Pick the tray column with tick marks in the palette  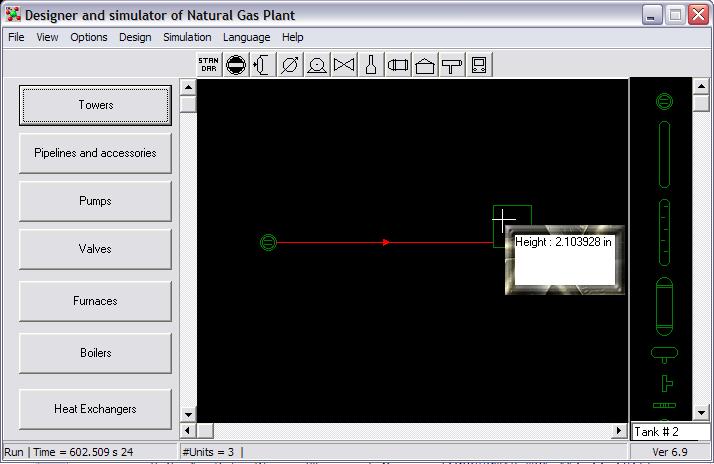(664, 232)
